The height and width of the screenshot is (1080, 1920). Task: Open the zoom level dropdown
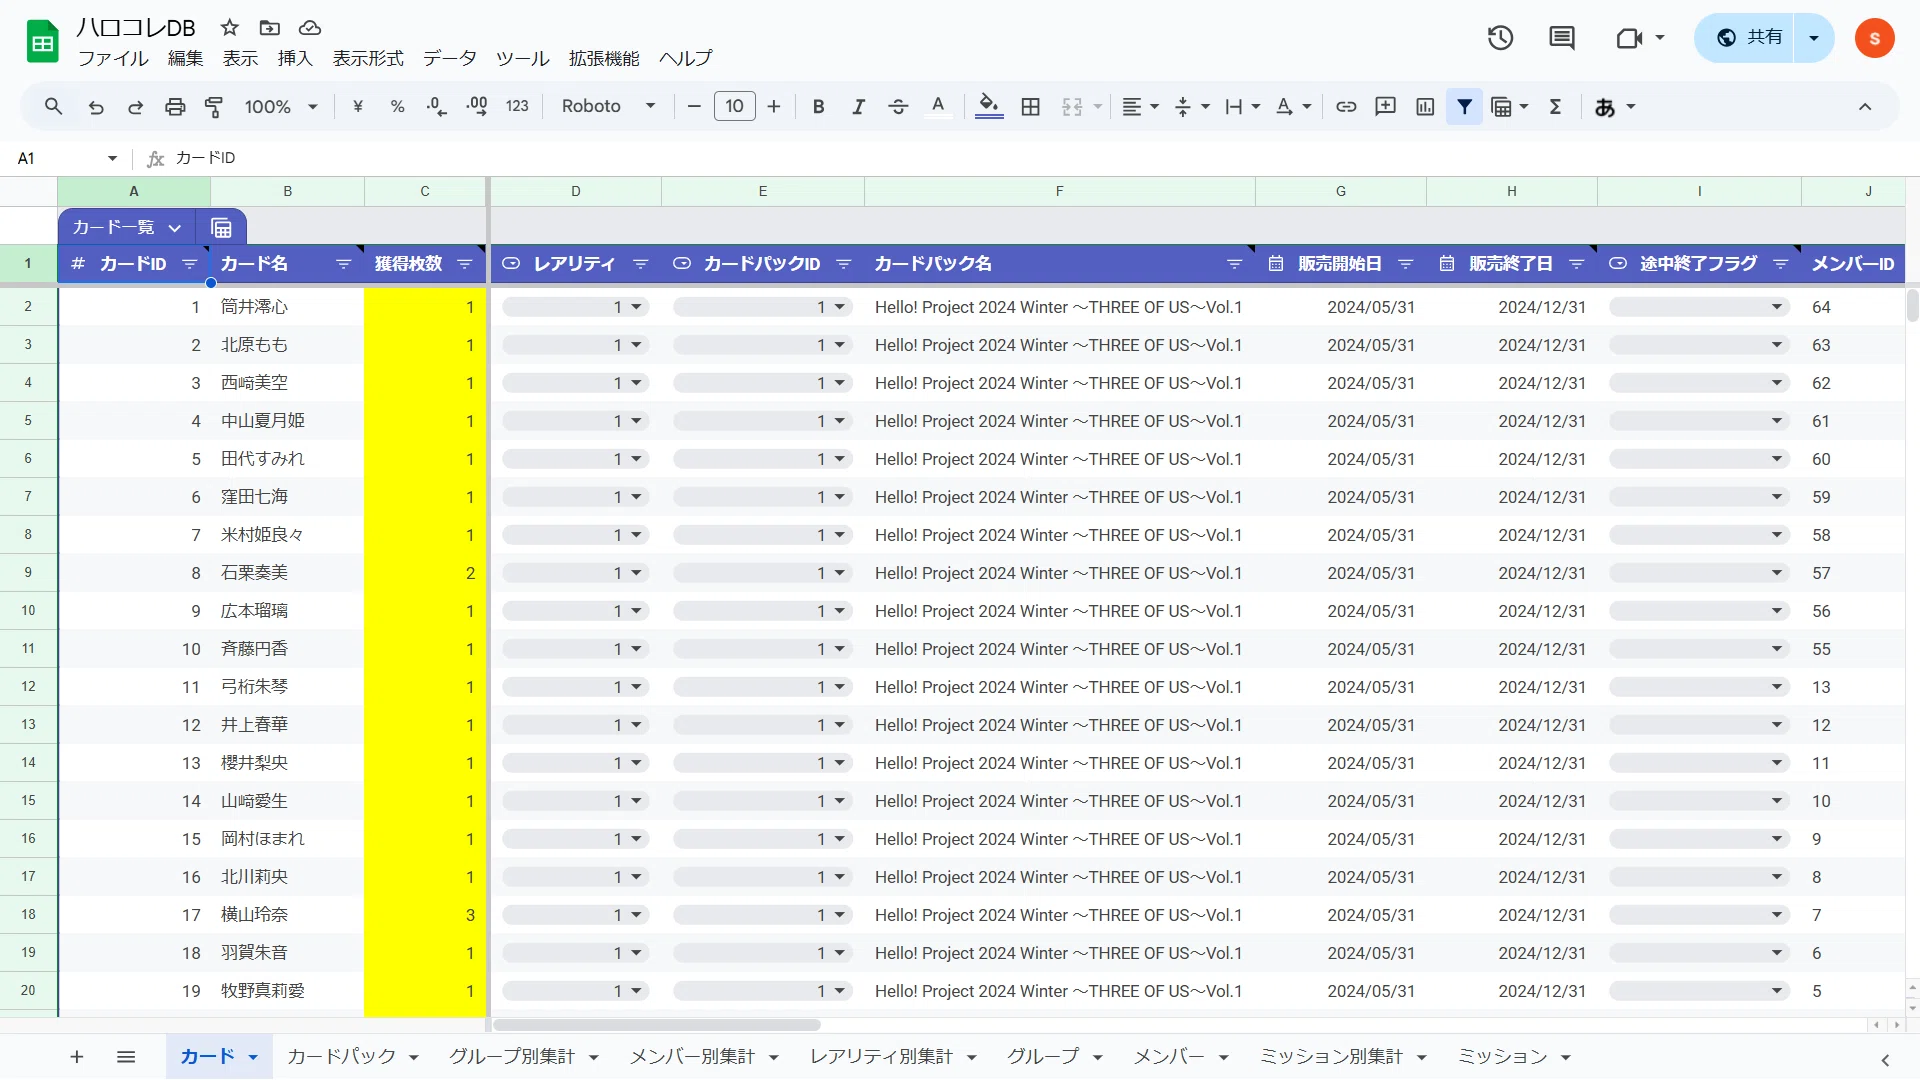[x=281, y=106]
